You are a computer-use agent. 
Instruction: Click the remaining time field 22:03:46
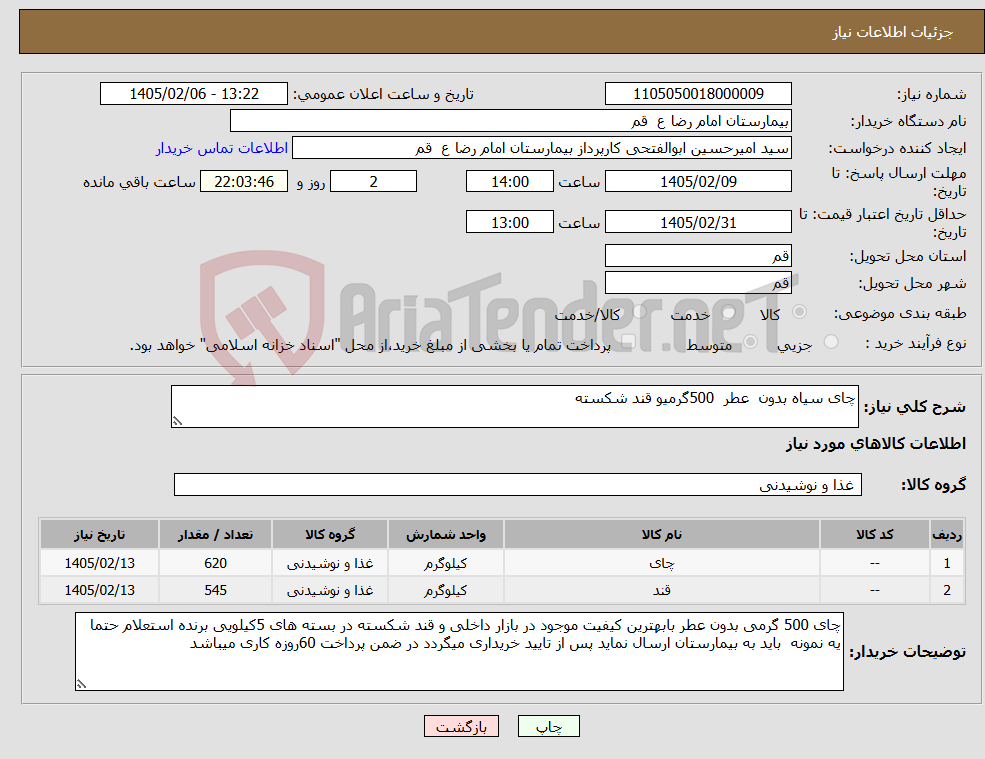244,182
